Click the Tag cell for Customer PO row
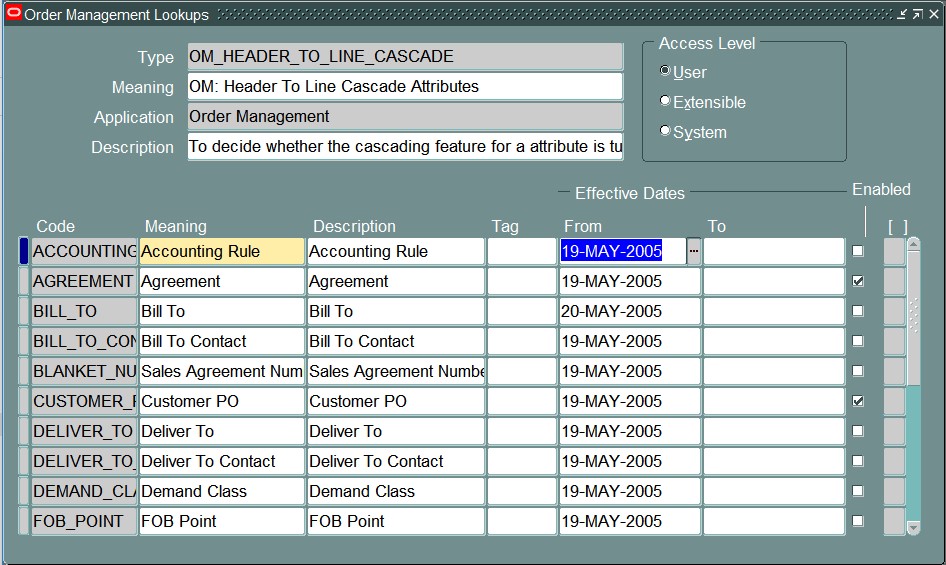The image size is (946, 565). tap(522, 401)
